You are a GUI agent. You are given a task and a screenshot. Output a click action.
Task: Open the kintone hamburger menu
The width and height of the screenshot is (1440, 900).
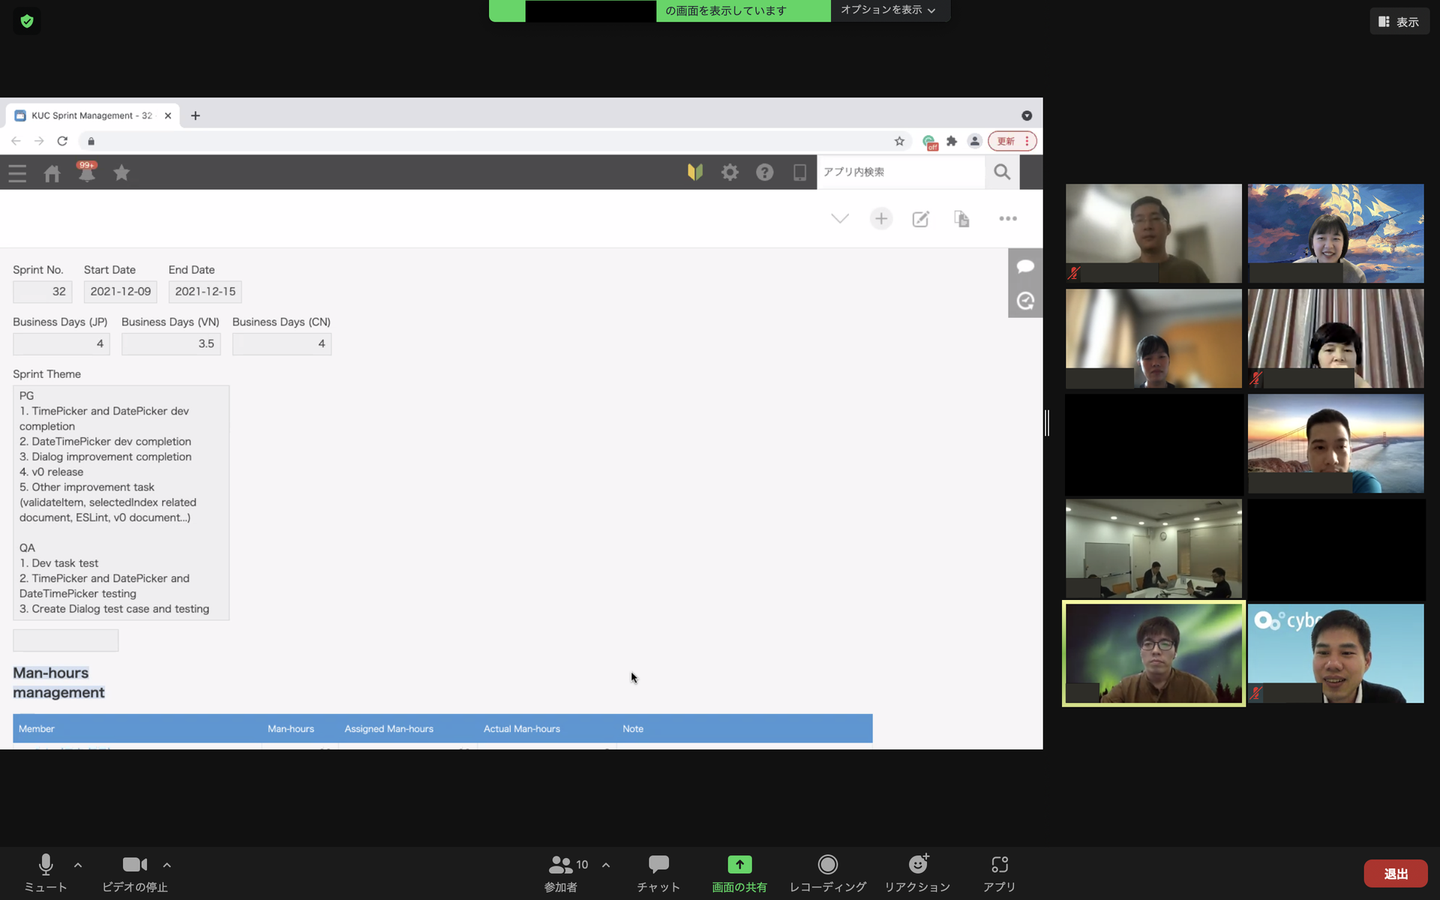[17, 173]
